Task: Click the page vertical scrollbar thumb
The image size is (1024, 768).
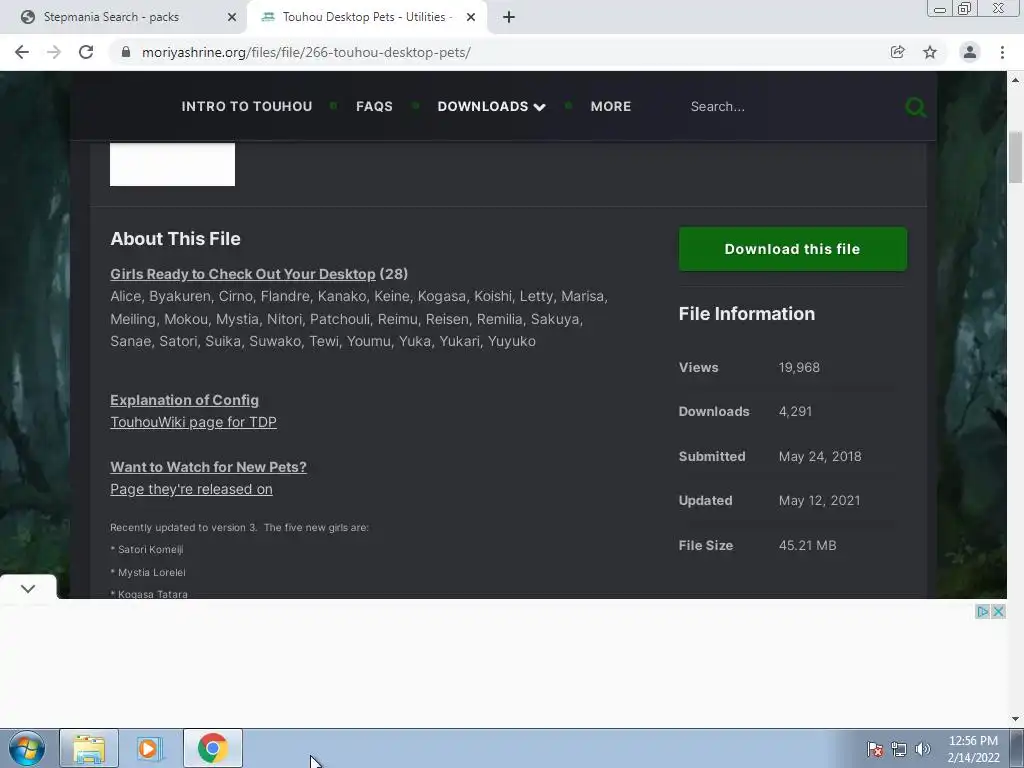Action: pyautogui.click(x=1015, y=158)
